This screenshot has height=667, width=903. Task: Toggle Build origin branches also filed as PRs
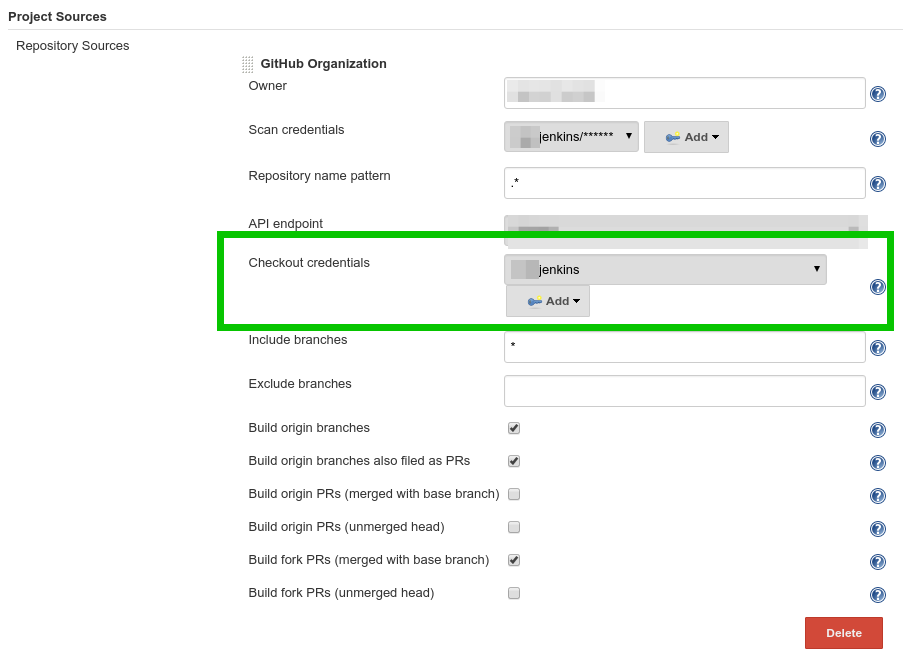coord(514,461)
